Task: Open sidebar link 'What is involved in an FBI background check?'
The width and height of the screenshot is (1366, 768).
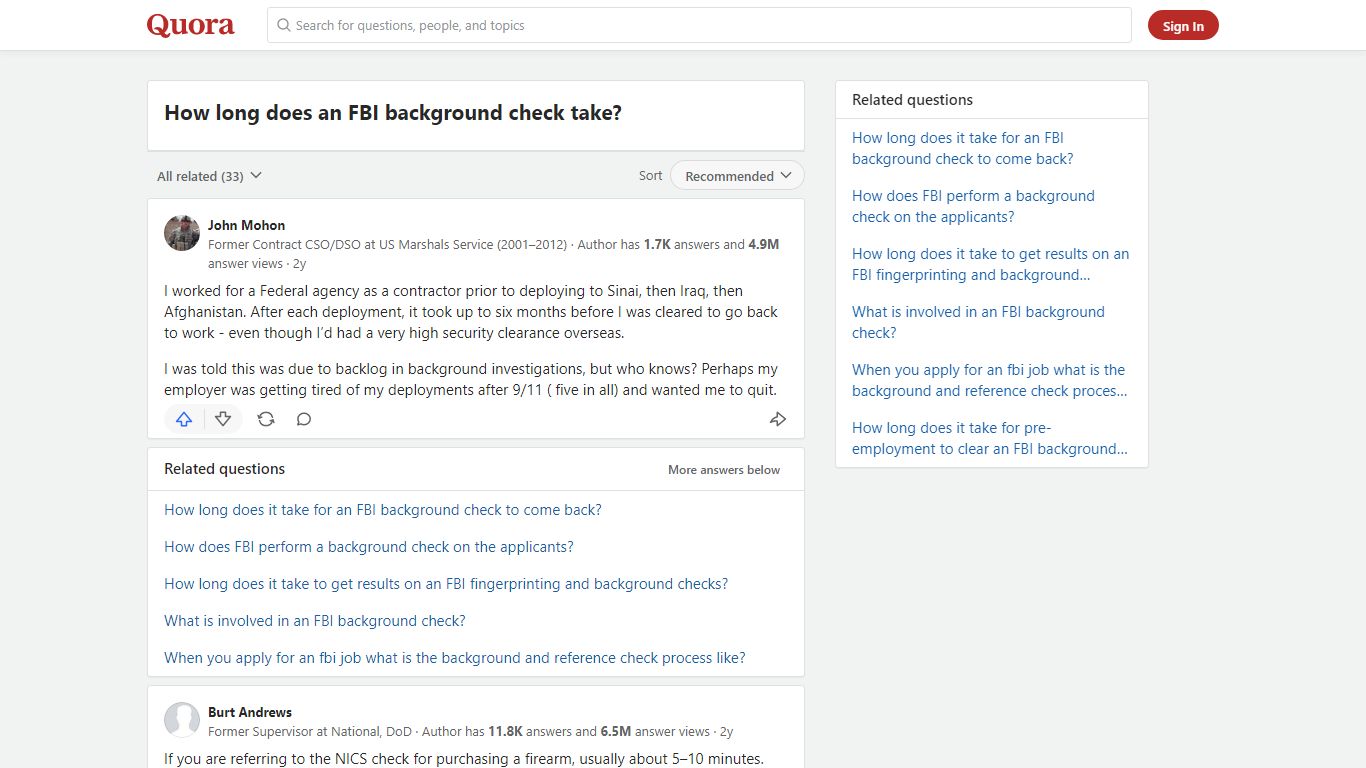Action: [x=978, y=322]
